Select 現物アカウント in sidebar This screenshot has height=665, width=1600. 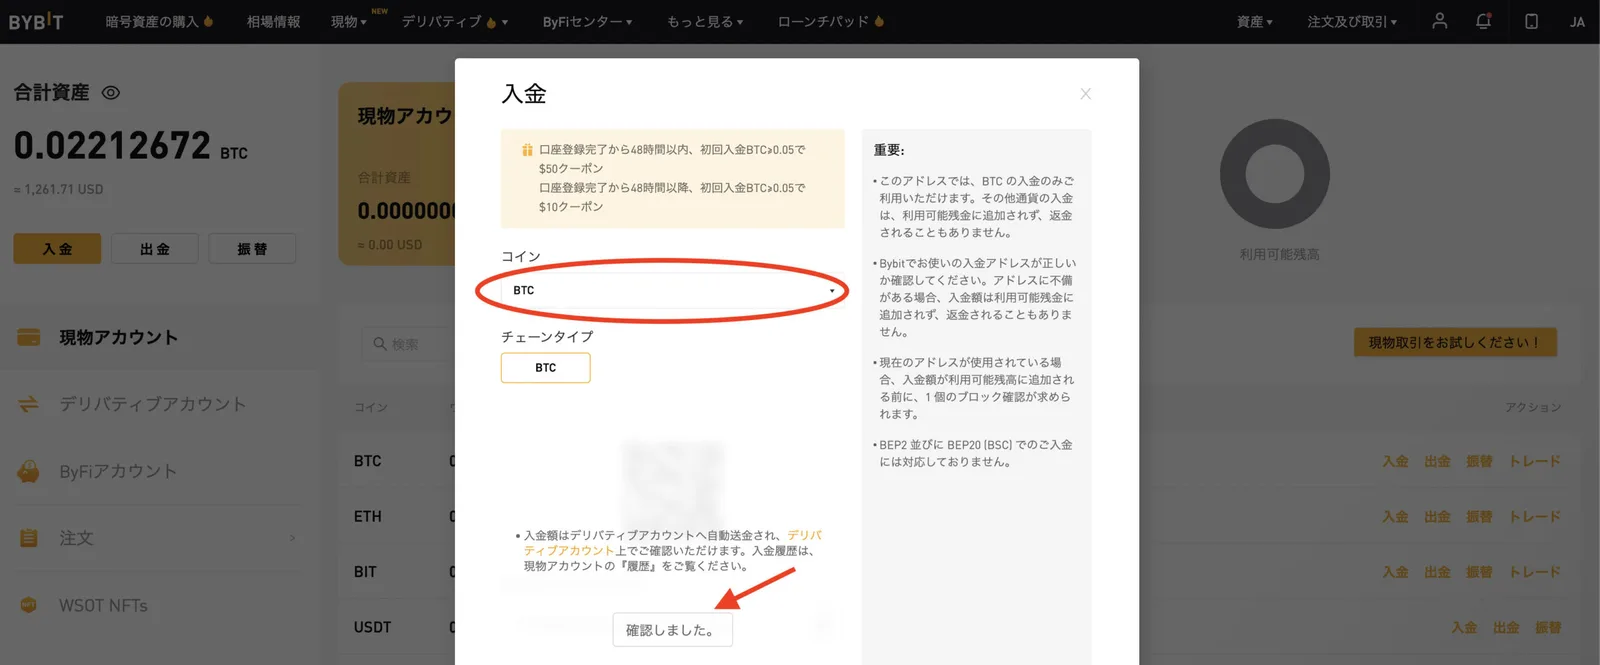click(118, 338)
